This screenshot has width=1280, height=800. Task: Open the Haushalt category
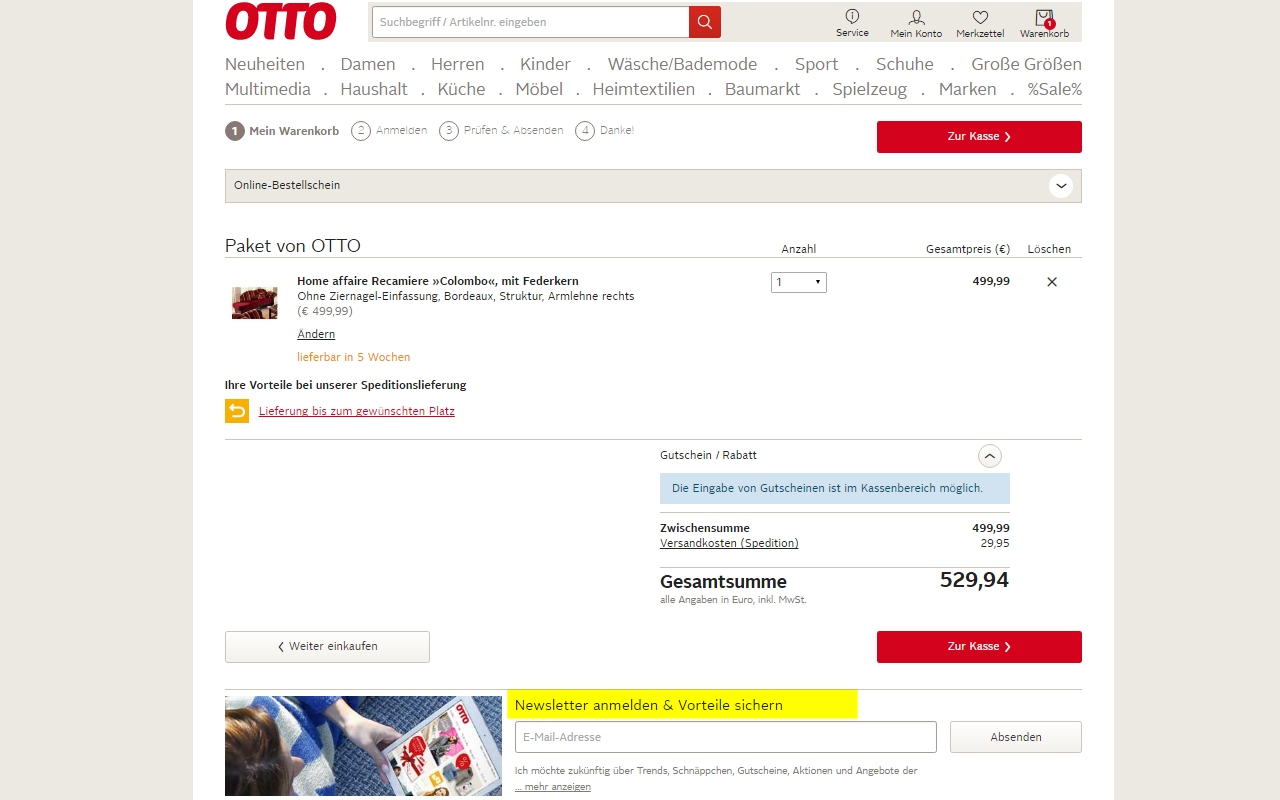click(374, 89)
